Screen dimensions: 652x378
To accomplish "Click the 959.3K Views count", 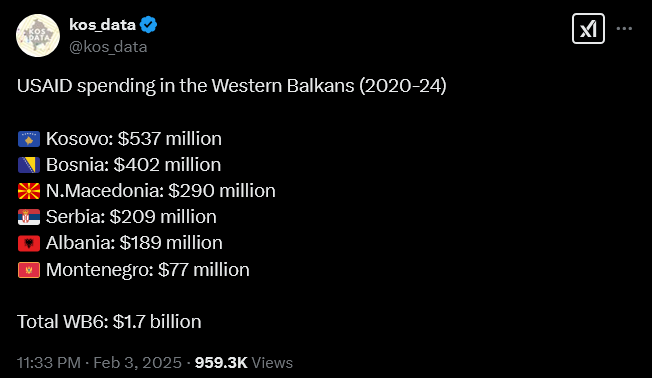I will 244,363.
